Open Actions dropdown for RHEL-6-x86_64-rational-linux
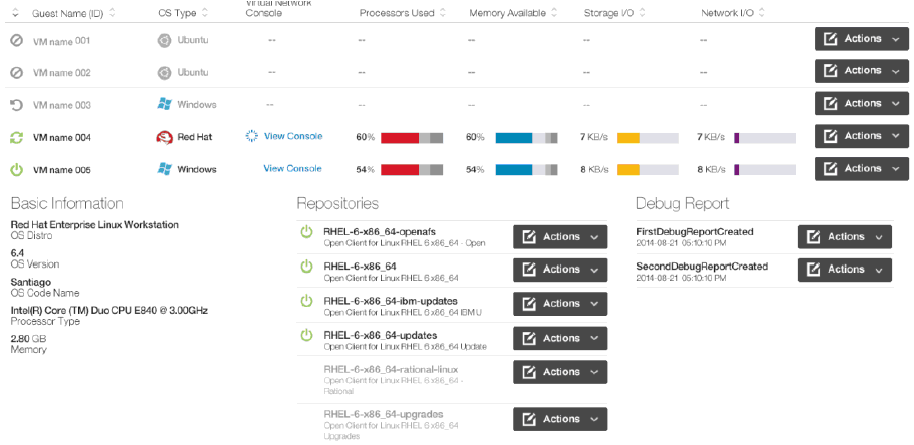The height and width of the screenshot is (445, 914). click(560, 372)
